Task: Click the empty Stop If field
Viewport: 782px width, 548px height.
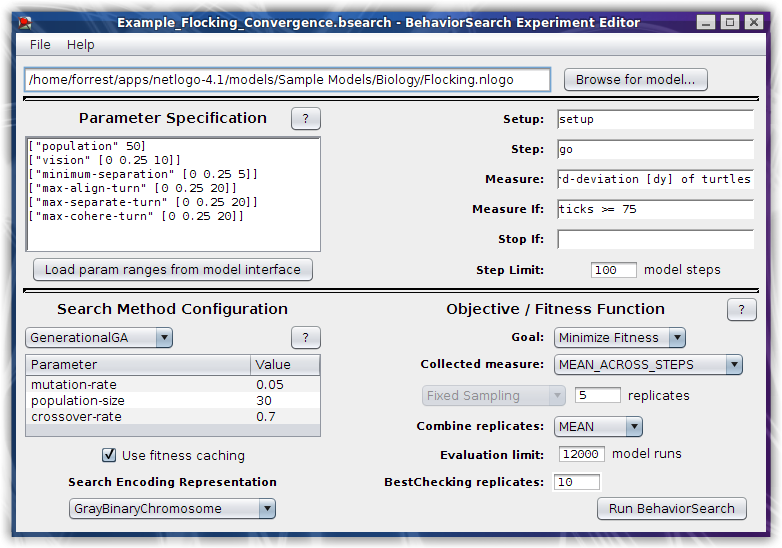Action: pos(654,239)
